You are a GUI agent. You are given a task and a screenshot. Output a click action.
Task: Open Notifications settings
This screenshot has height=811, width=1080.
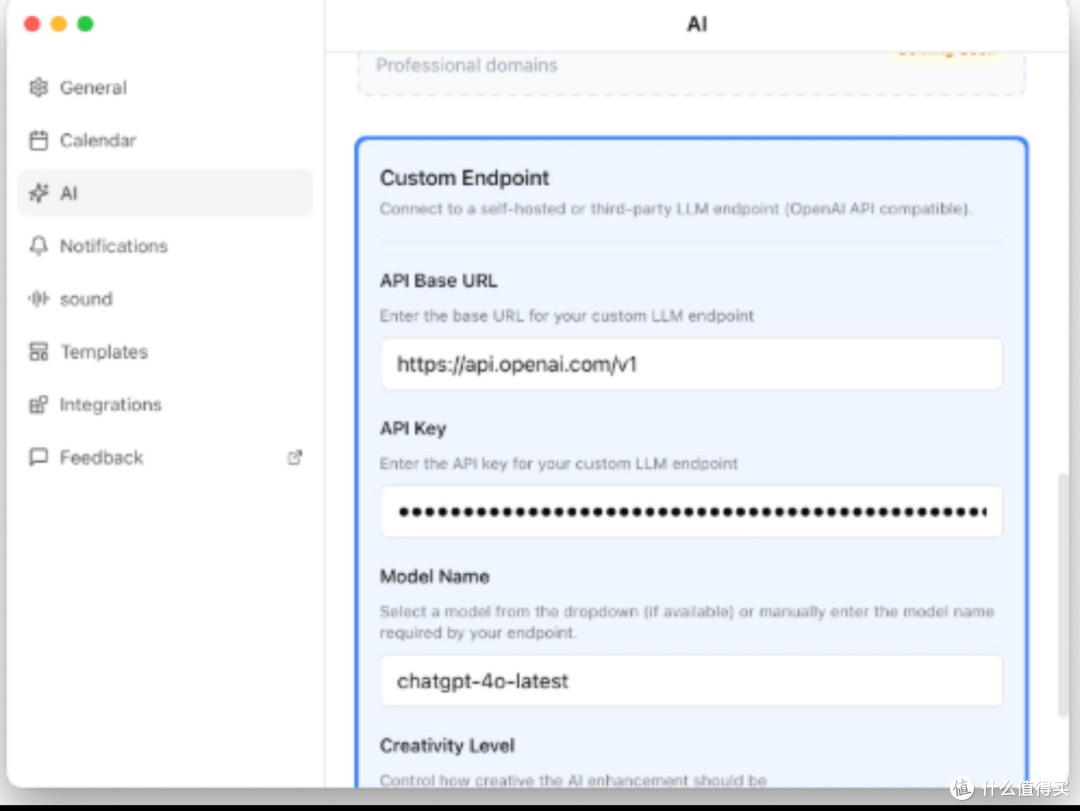(165, 246)
